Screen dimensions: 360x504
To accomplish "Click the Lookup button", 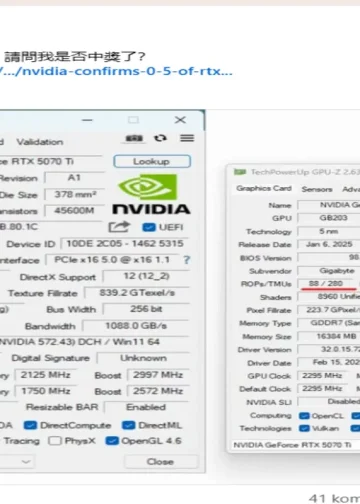I will pos(152,161).
